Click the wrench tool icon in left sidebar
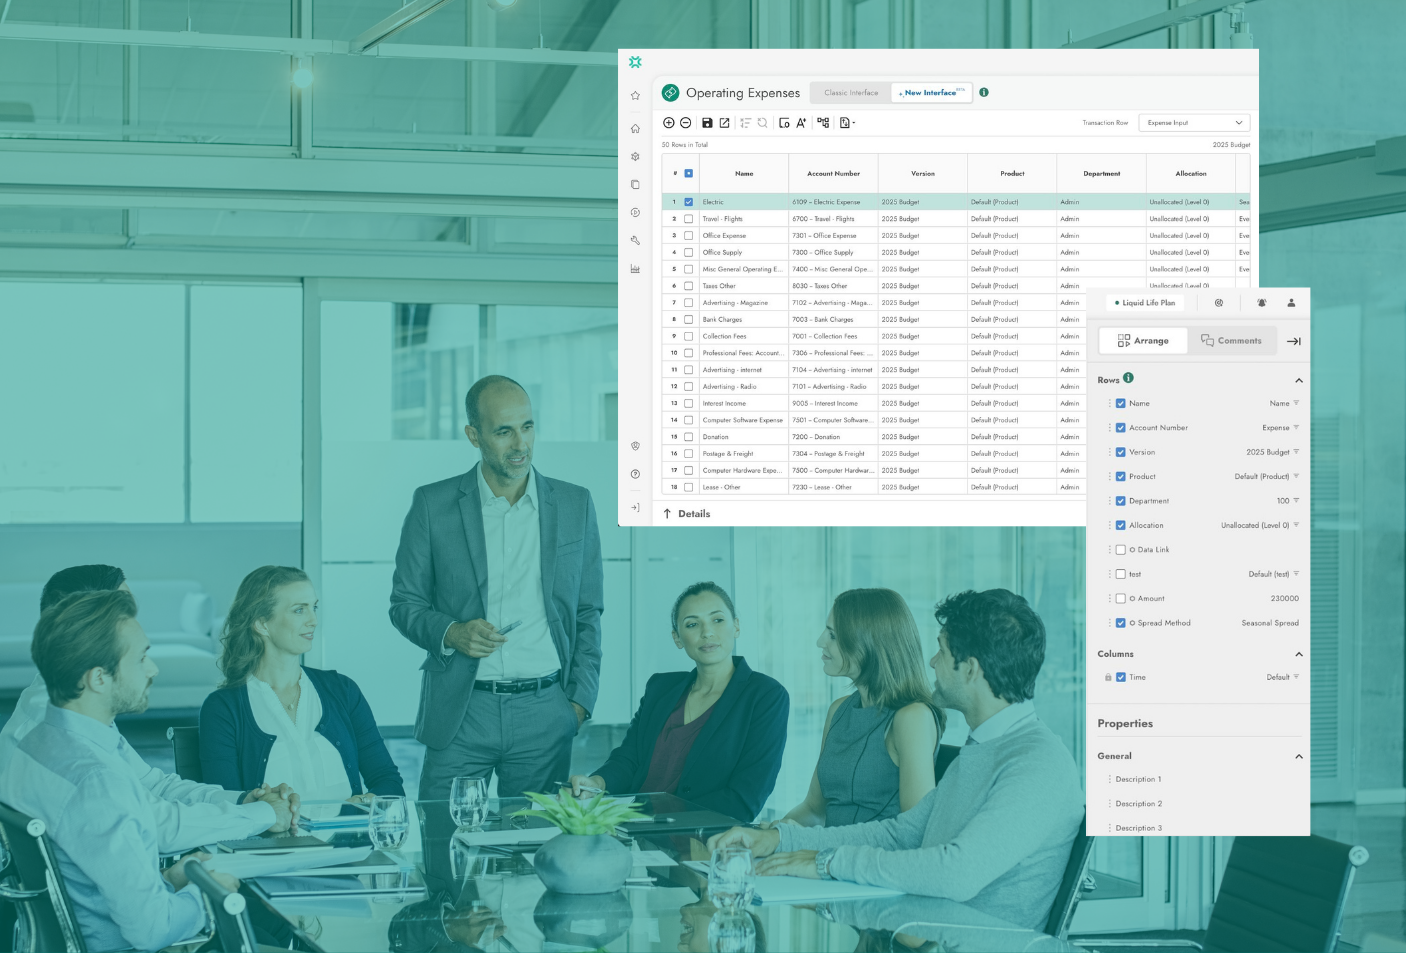This screenshot has width=1406, height=953. click(635, 240)
